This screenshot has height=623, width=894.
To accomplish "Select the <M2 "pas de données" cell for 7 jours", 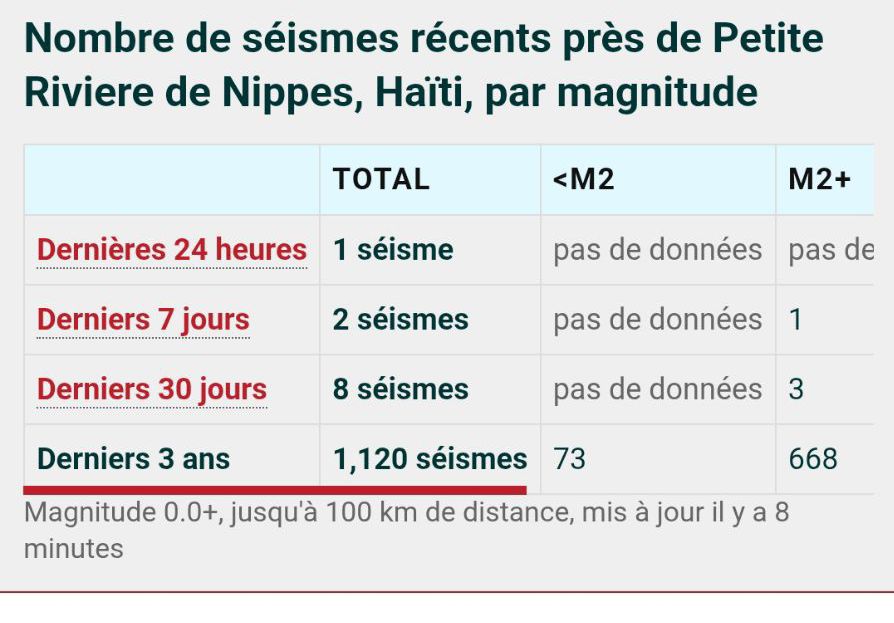I will coord(657,320).
